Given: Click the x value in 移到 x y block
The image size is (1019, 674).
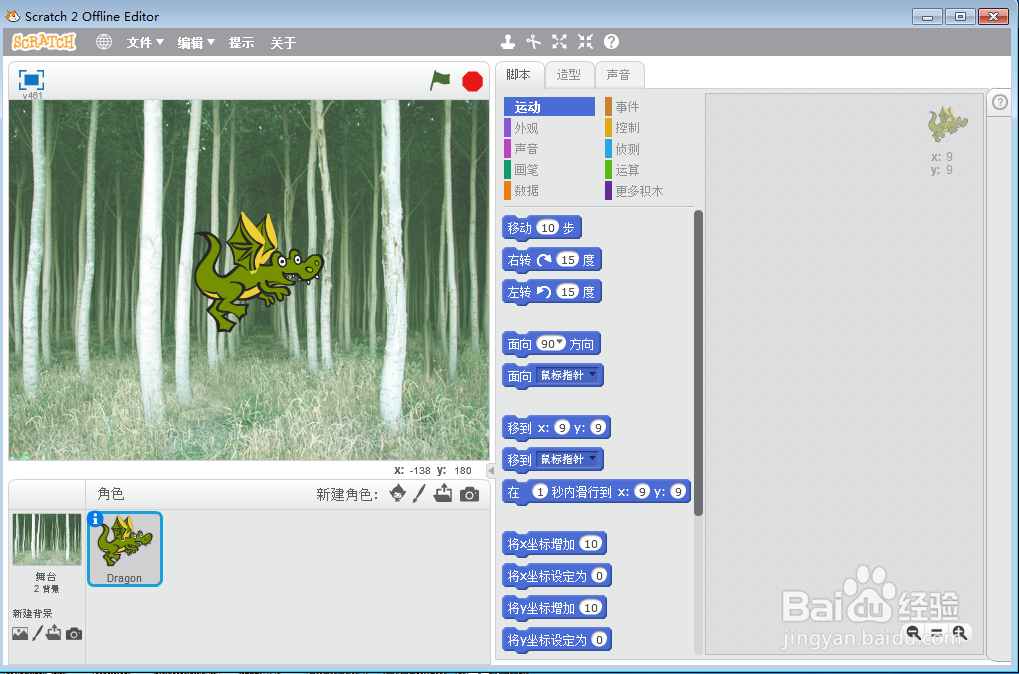Looking at the screenshot, I should tap(562, 427).
